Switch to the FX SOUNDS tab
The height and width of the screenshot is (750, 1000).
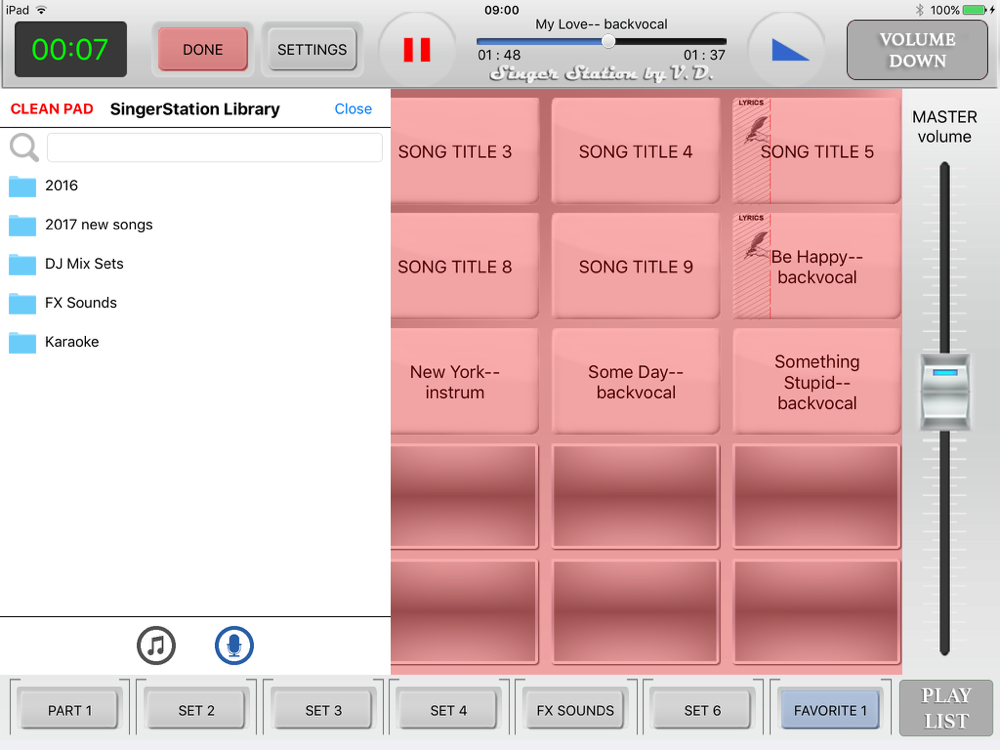pos(575,710)
